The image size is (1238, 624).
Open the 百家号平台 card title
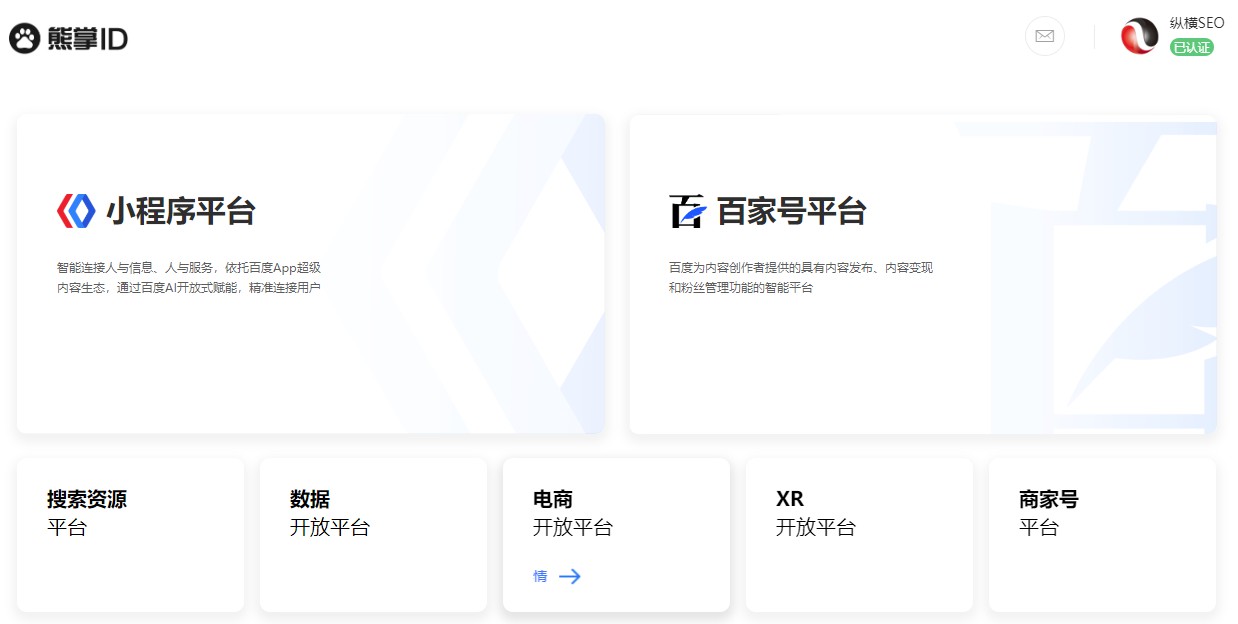pos(792,211)
